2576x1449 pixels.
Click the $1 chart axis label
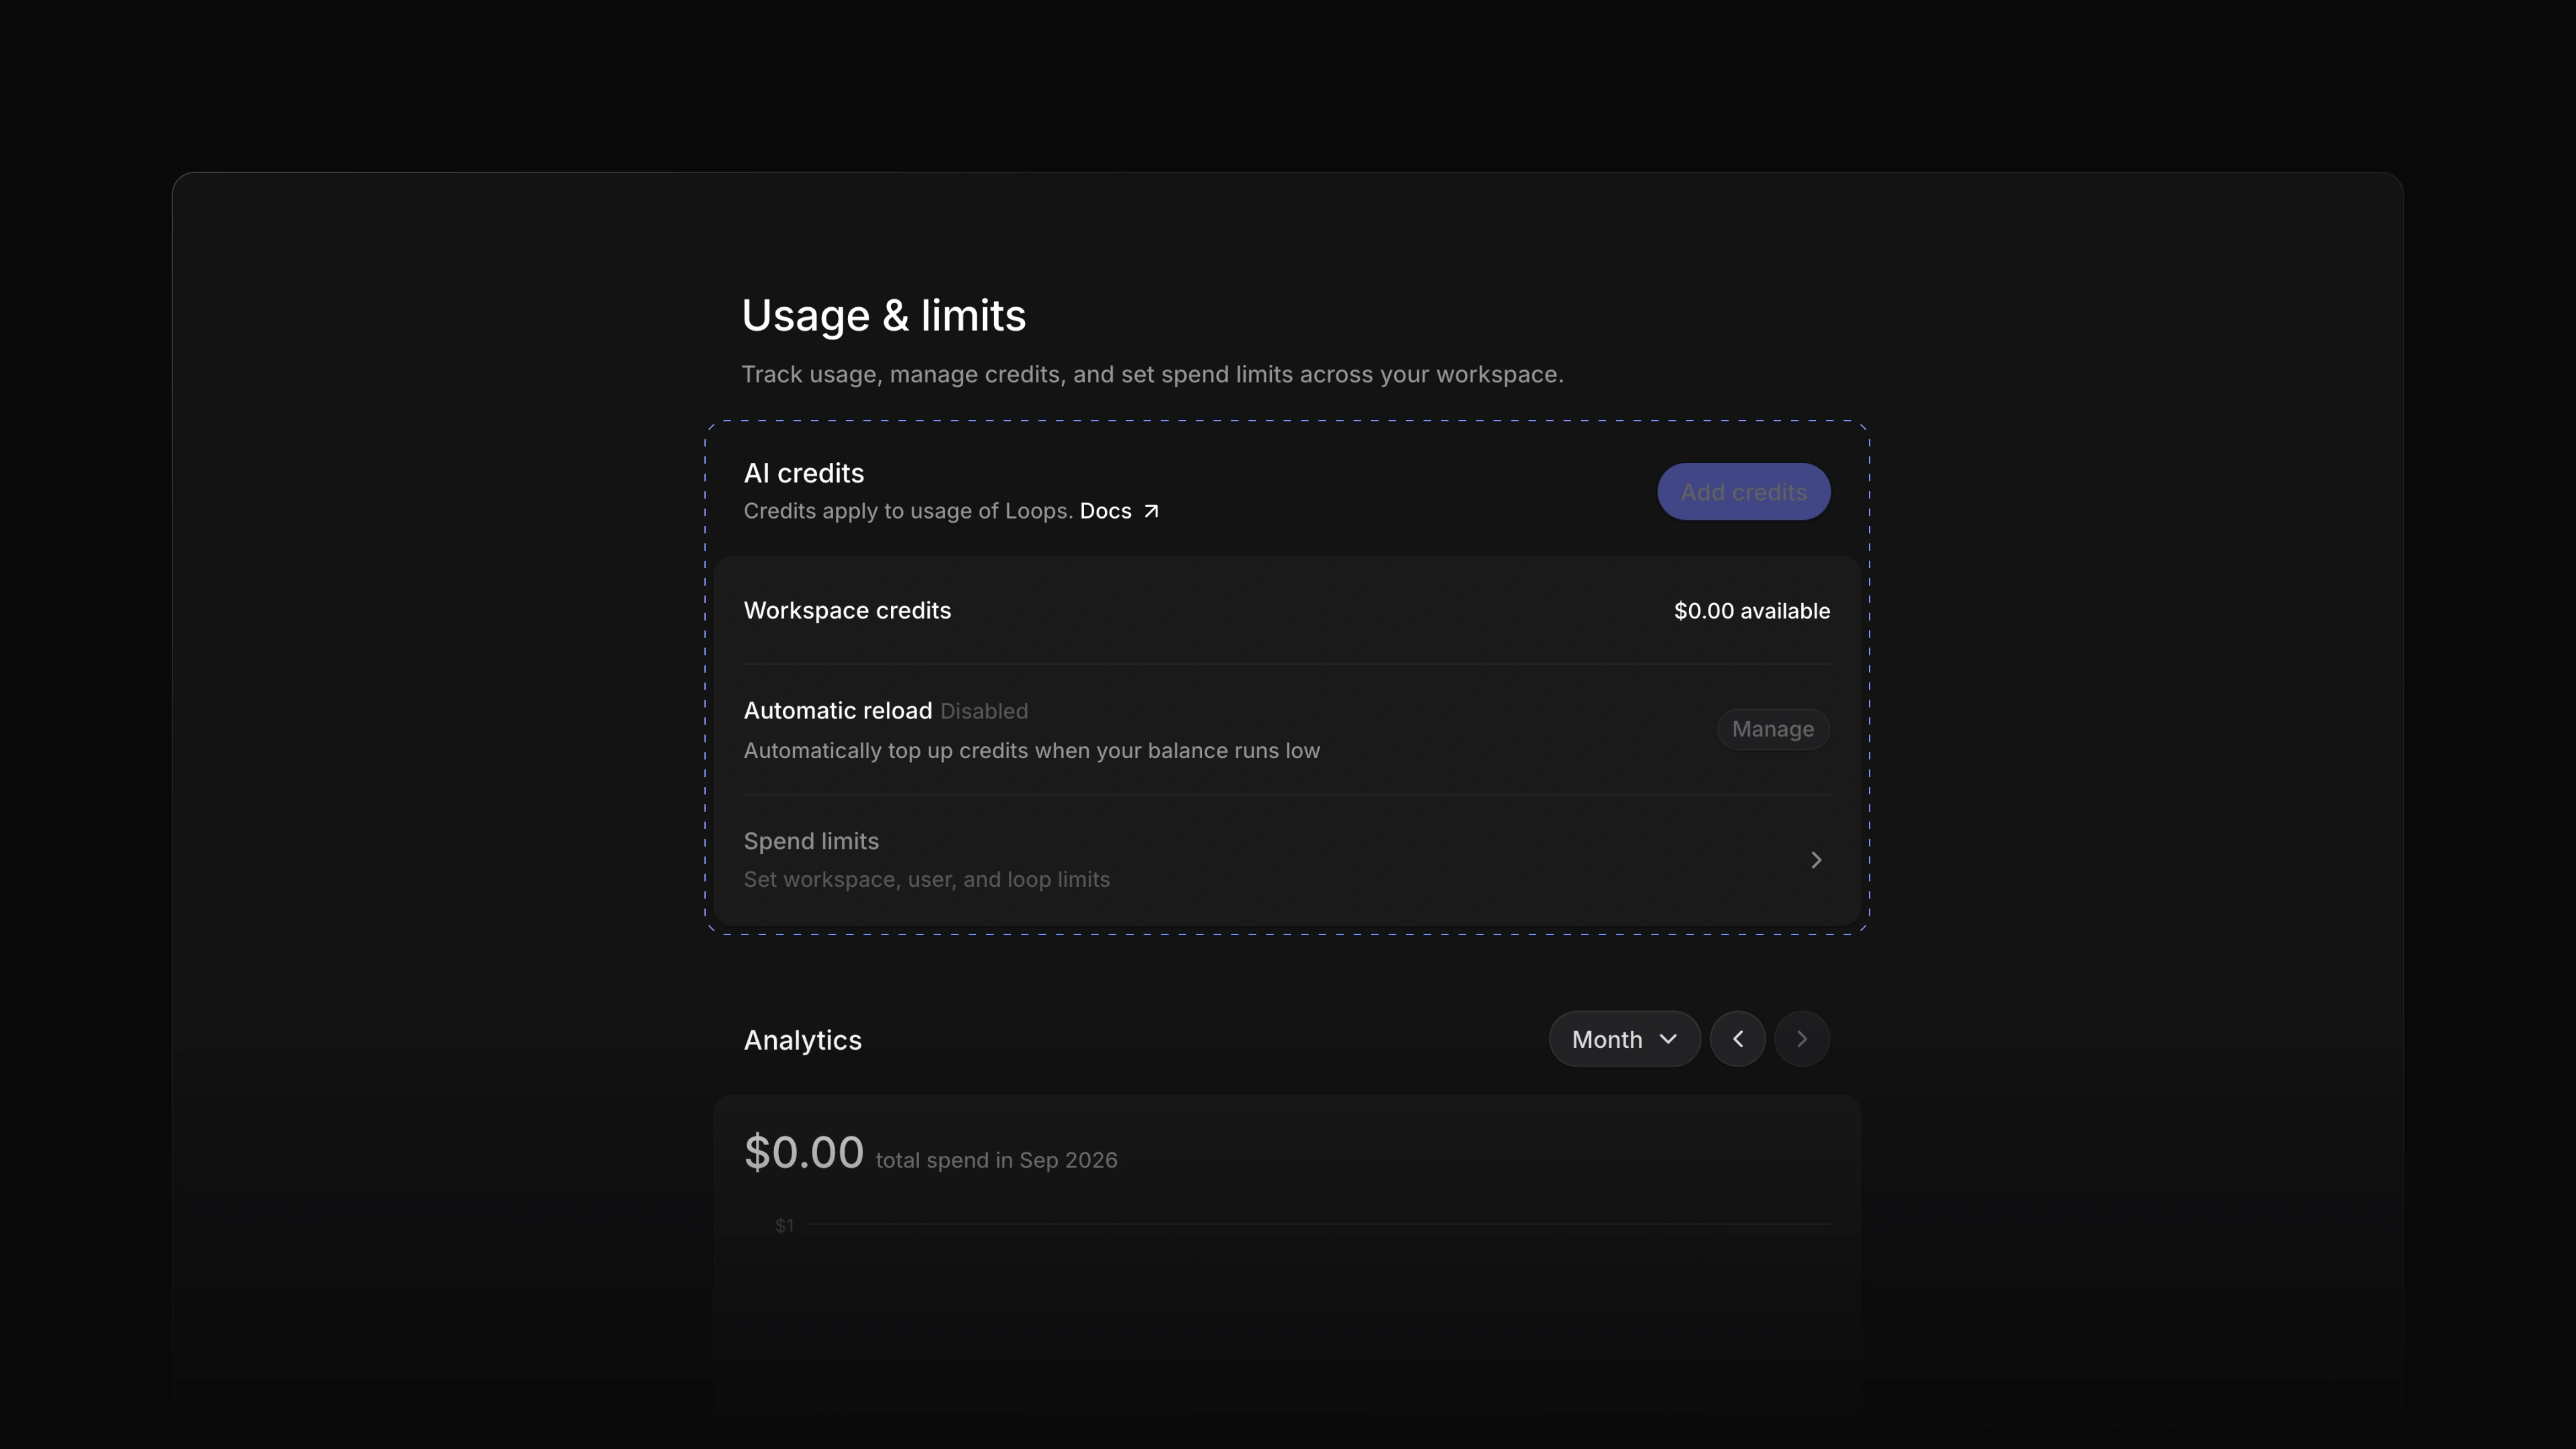click(x=784, y=1225)
